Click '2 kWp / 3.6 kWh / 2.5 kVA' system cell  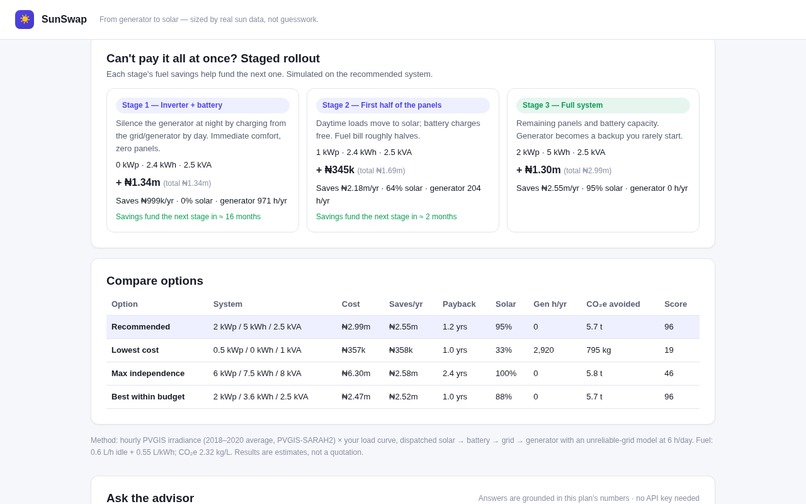point(261,397)
